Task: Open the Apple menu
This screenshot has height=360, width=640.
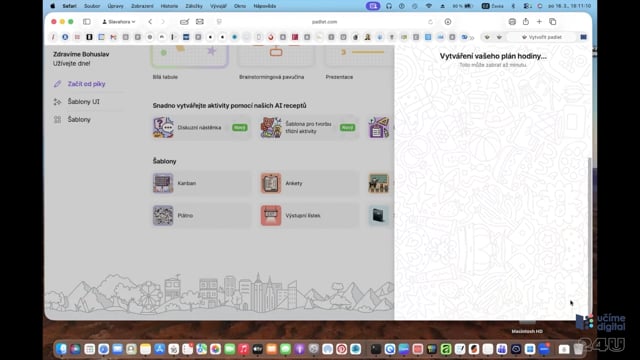Action: 53,6
